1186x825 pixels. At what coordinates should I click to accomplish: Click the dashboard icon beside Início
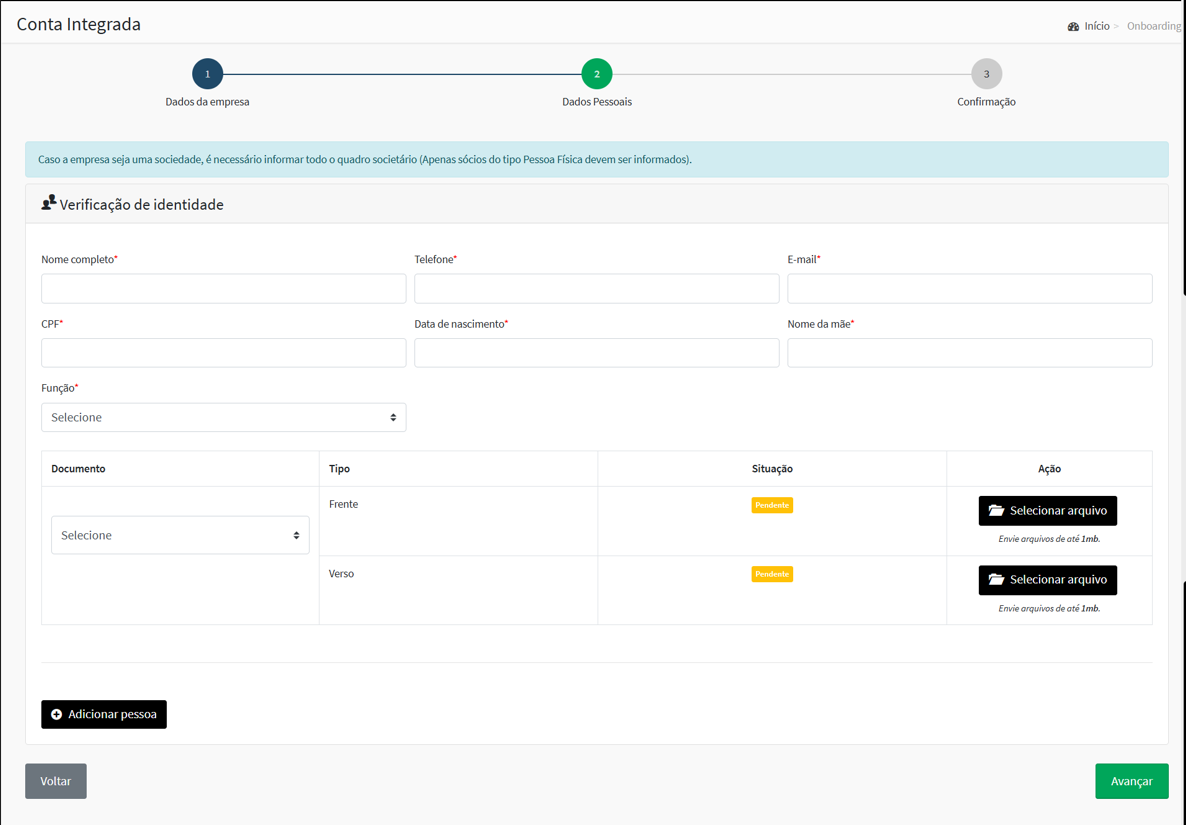[x=1073, y=27]
